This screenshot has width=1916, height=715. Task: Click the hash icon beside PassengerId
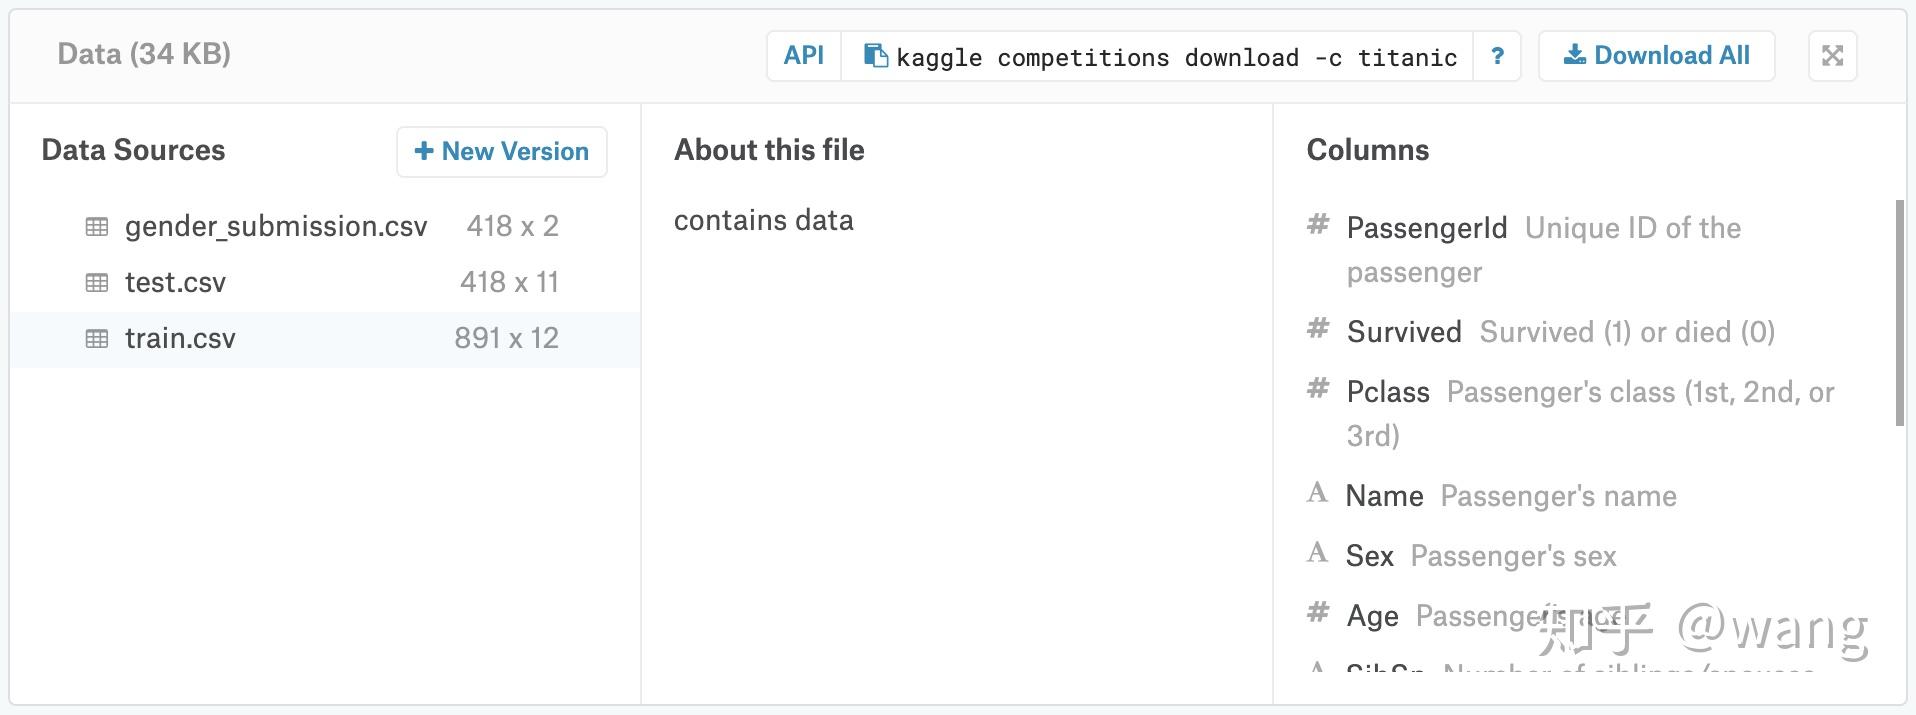1318,225
